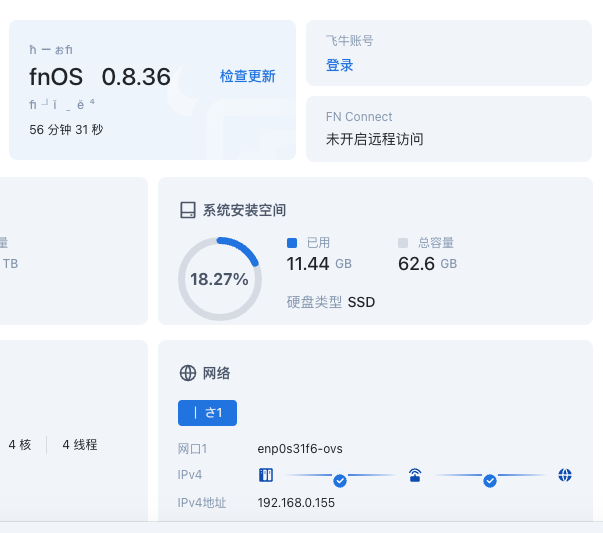
Task: Click the 登录 link under 飞牛账号
Action: (x=339, y=65)
